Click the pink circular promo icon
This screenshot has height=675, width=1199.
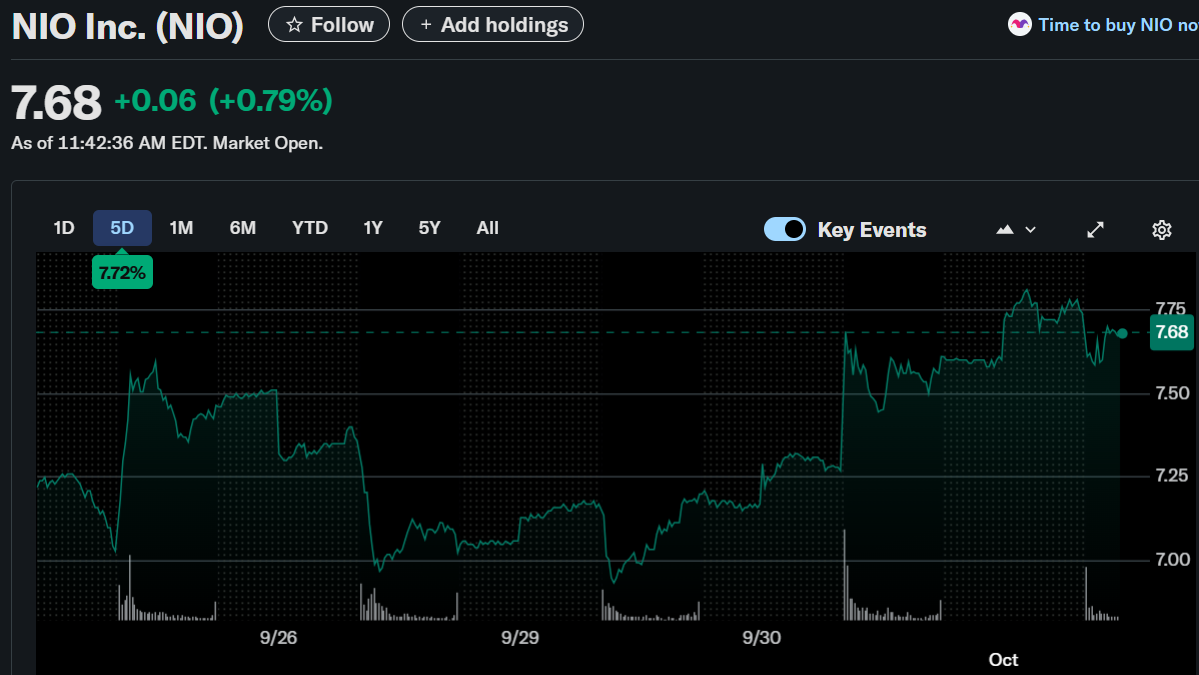pyautogui.click(x=1019, y=25)
